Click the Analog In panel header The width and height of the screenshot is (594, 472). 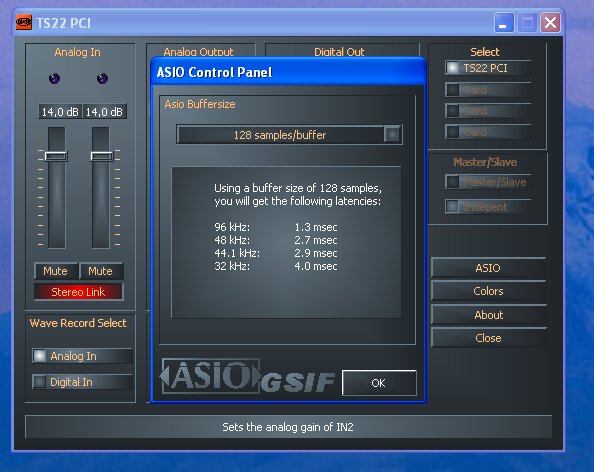coord(78,52)
